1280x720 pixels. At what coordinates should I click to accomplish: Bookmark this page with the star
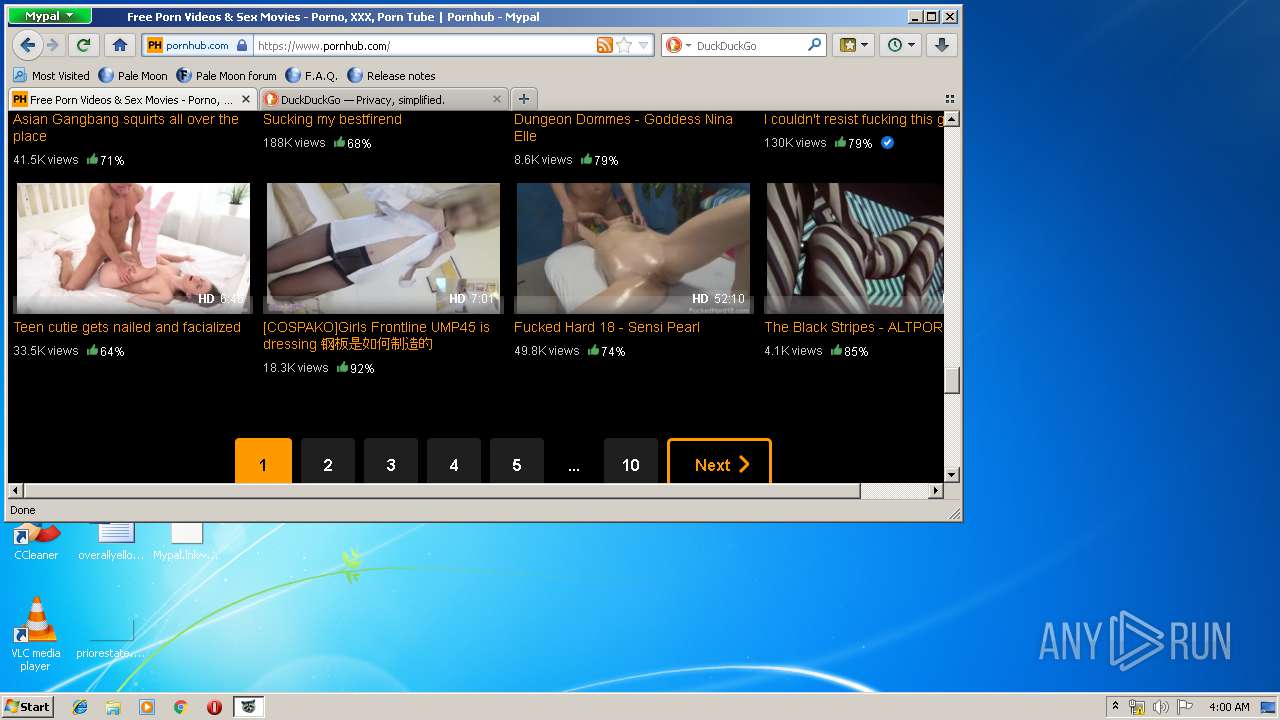(624, 45)
